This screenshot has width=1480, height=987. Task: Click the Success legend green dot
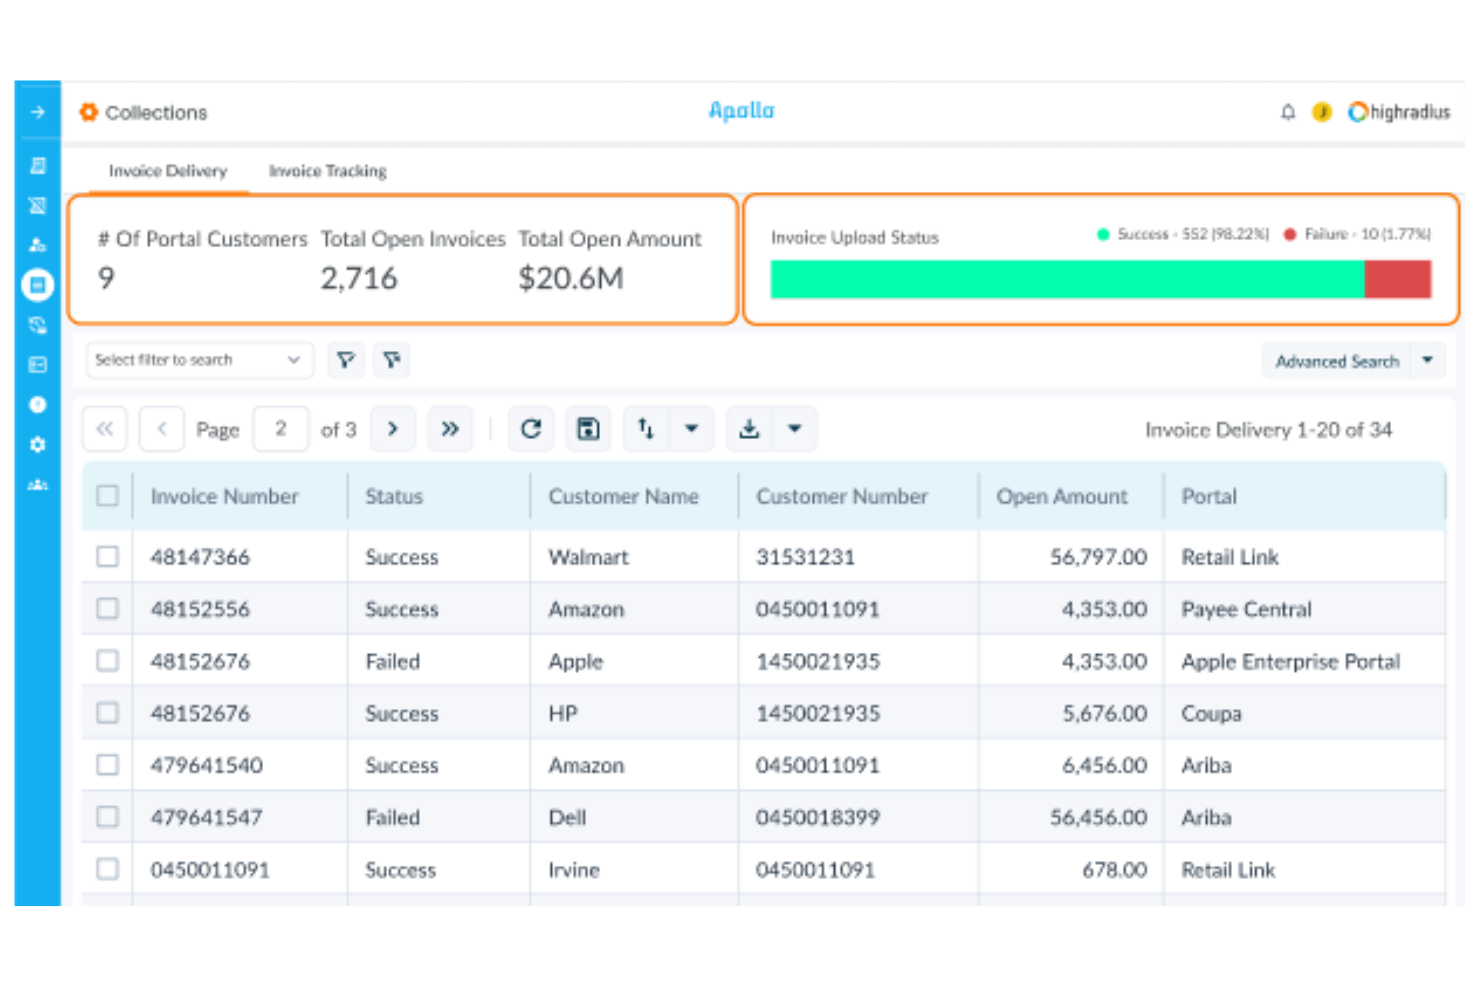pyautogui.click(x=1103, y=234)
